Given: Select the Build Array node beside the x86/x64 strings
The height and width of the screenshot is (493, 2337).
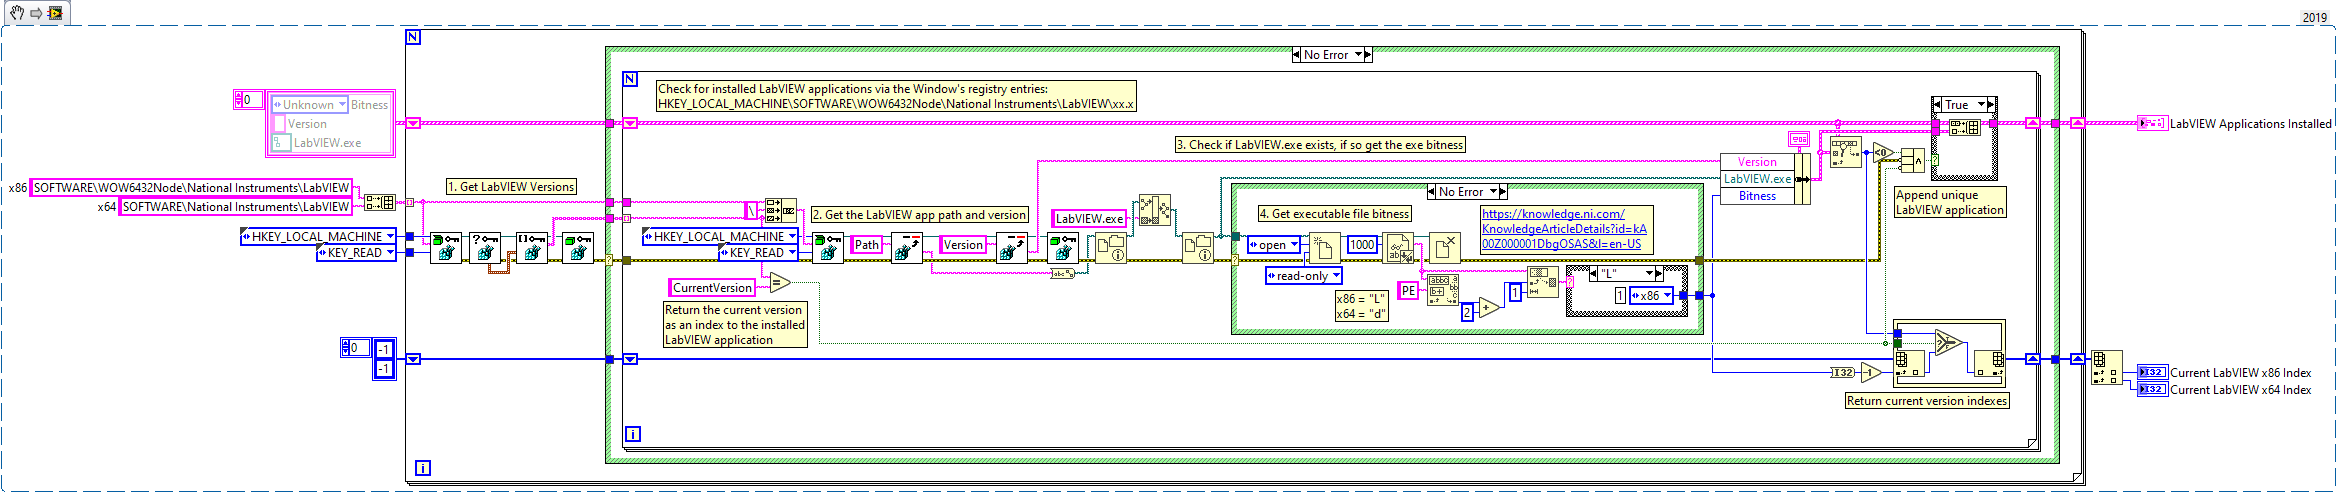Looking at the screenshot, I should (x=379, y=202).
